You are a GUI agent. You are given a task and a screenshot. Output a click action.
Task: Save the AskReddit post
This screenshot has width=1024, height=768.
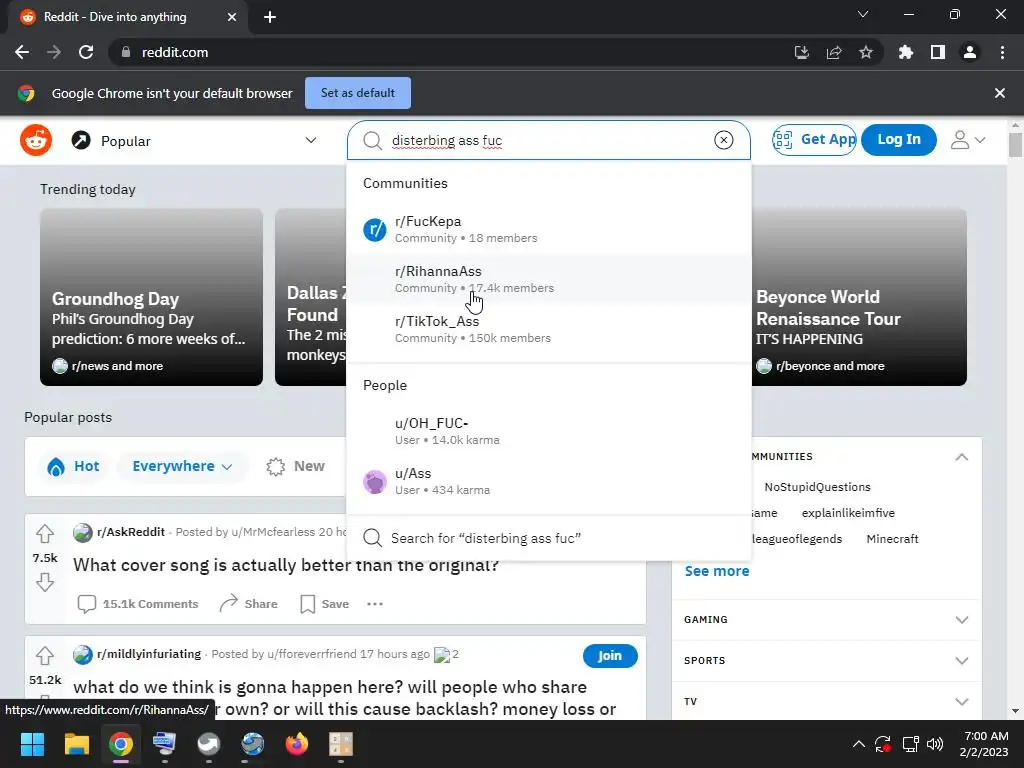click(325, 604)
